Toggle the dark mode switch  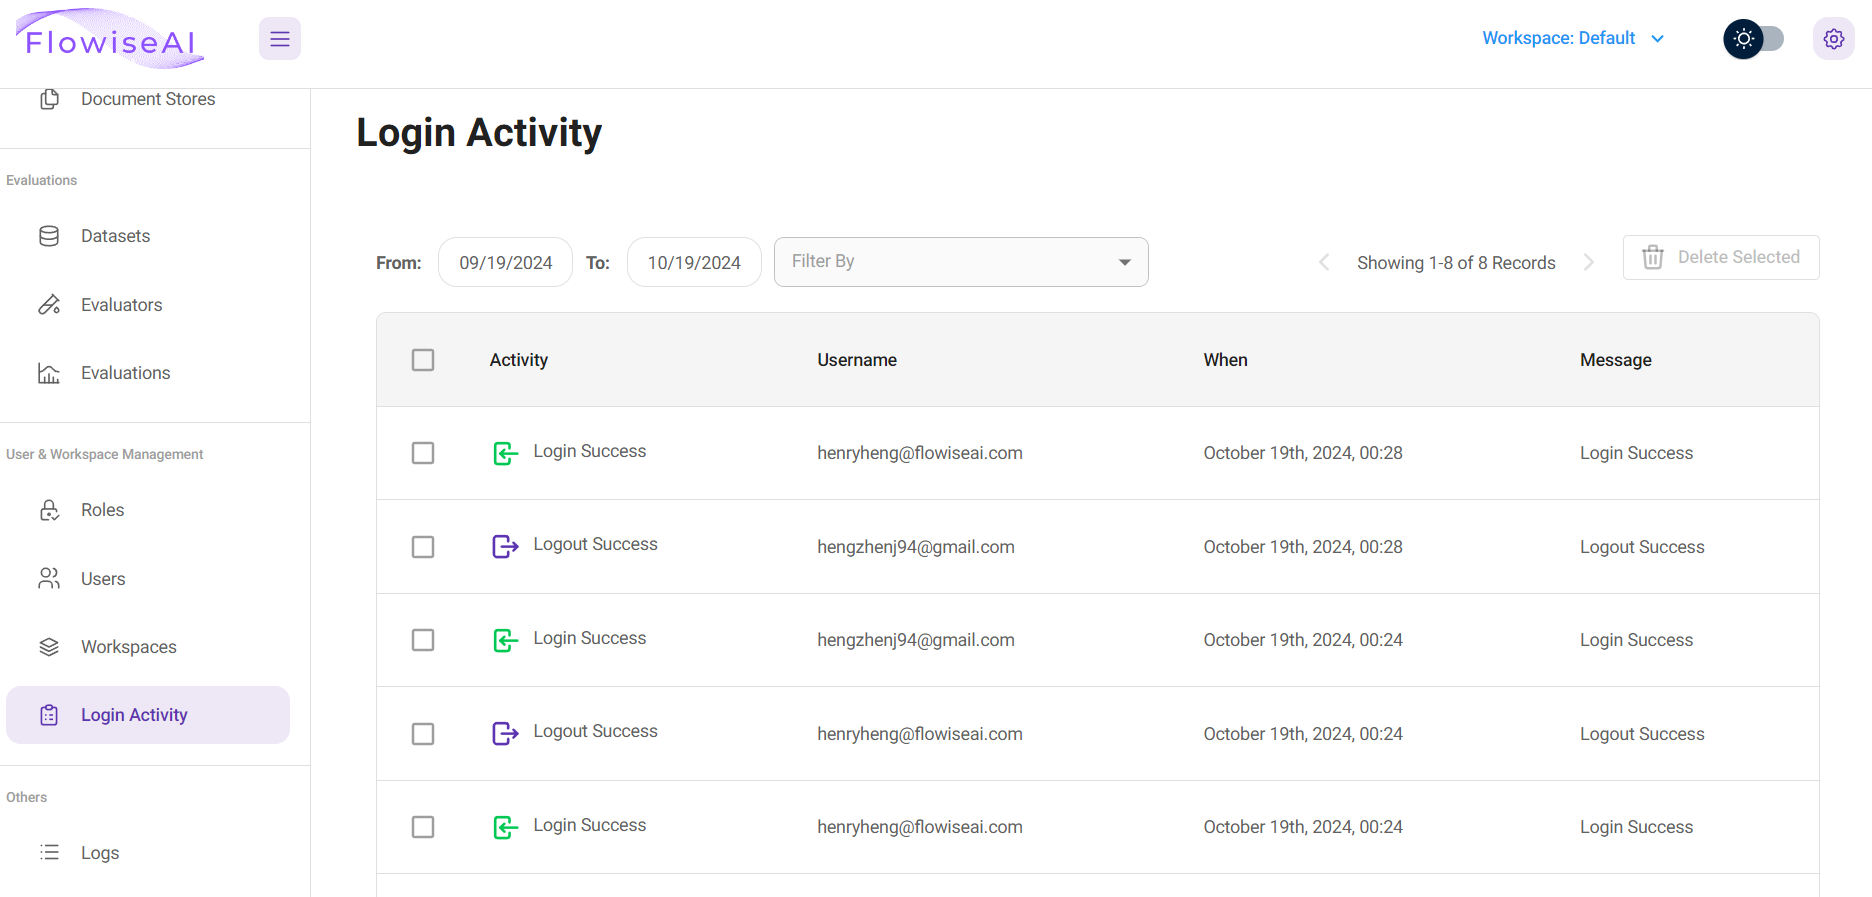tap(1754, 39)
